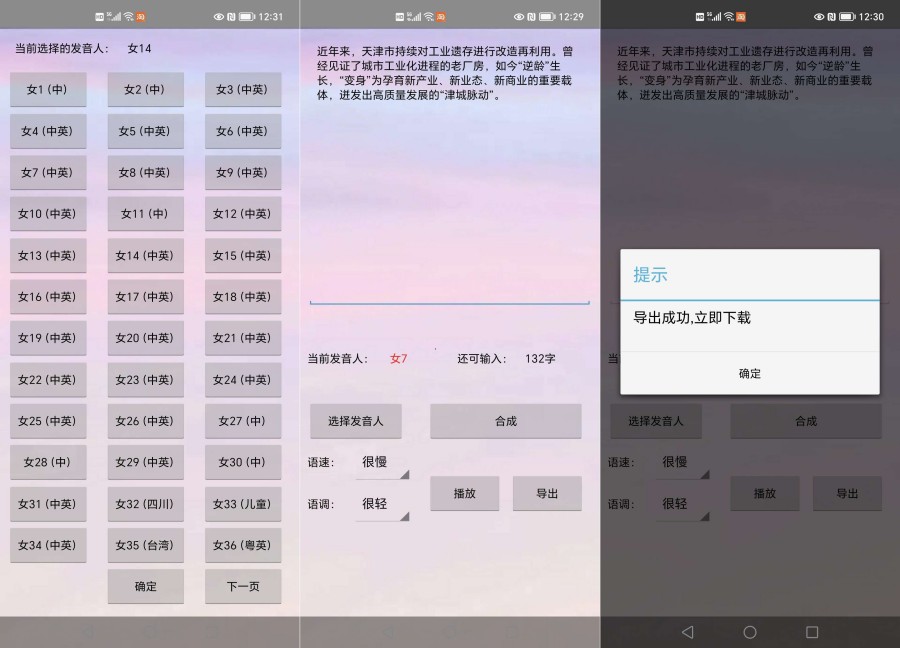Pick voice 女25 (中英)

coord(48,421)
